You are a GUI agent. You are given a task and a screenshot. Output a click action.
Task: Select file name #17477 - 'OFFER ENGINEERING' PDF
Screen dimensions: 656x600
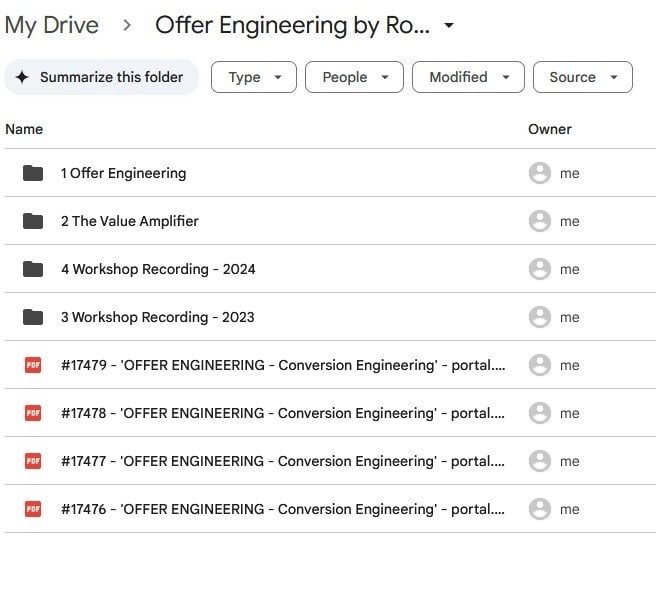(283, 461)
